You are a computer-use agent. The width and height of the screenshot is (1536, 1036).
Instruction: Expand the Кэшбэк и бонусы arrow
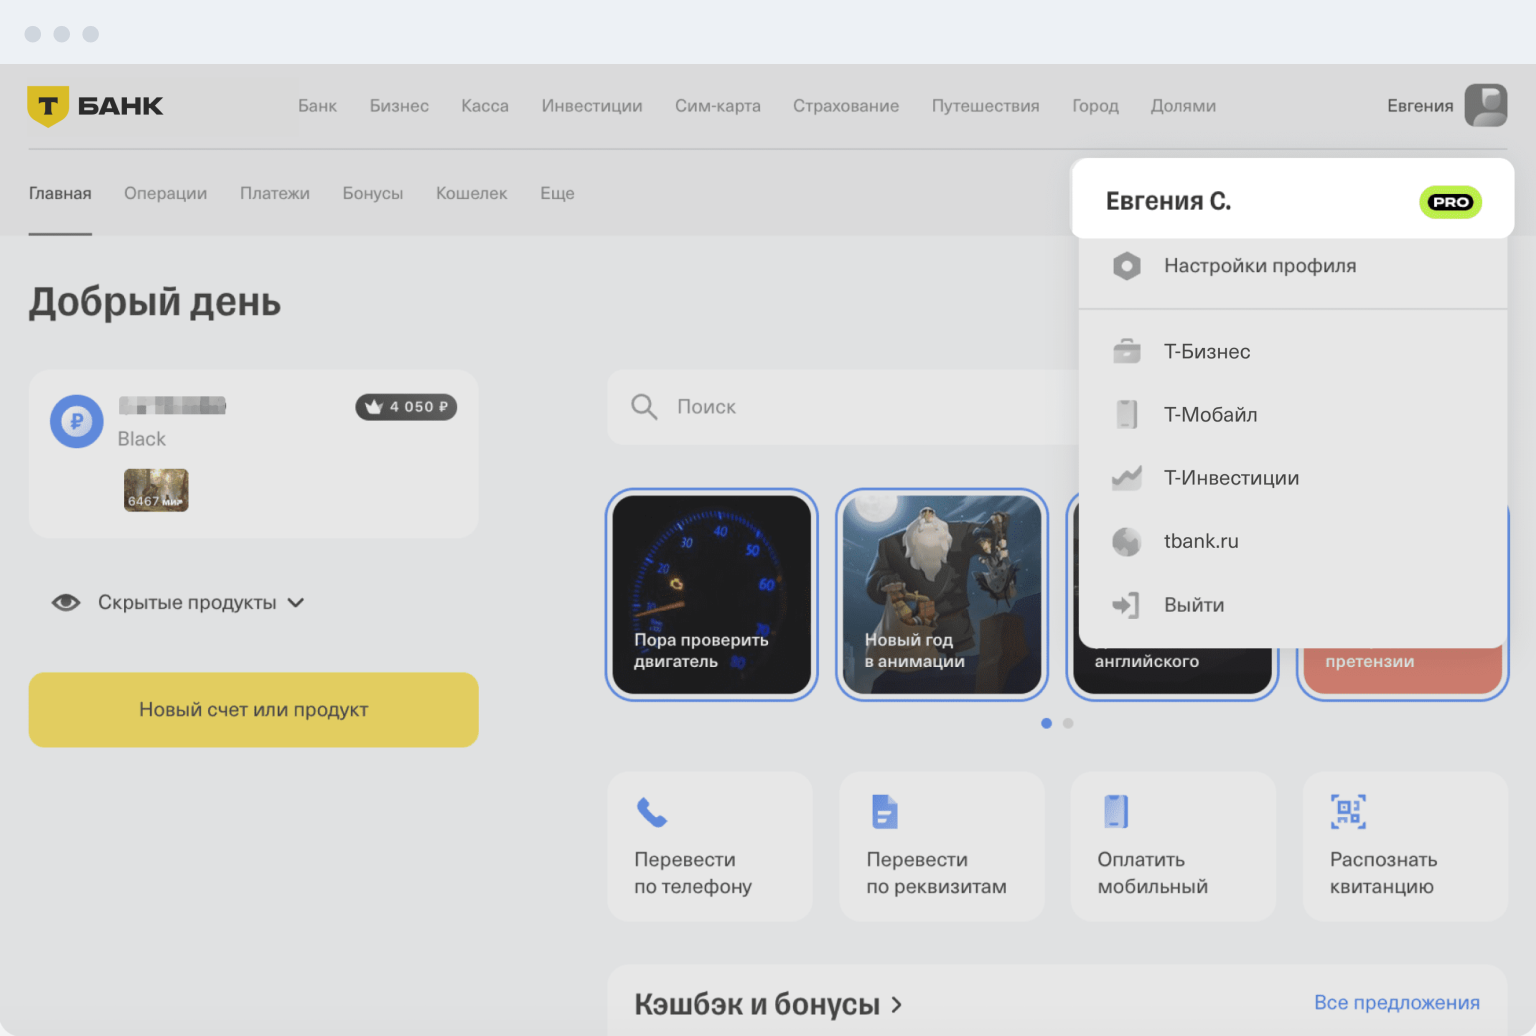coord(896,1005)
